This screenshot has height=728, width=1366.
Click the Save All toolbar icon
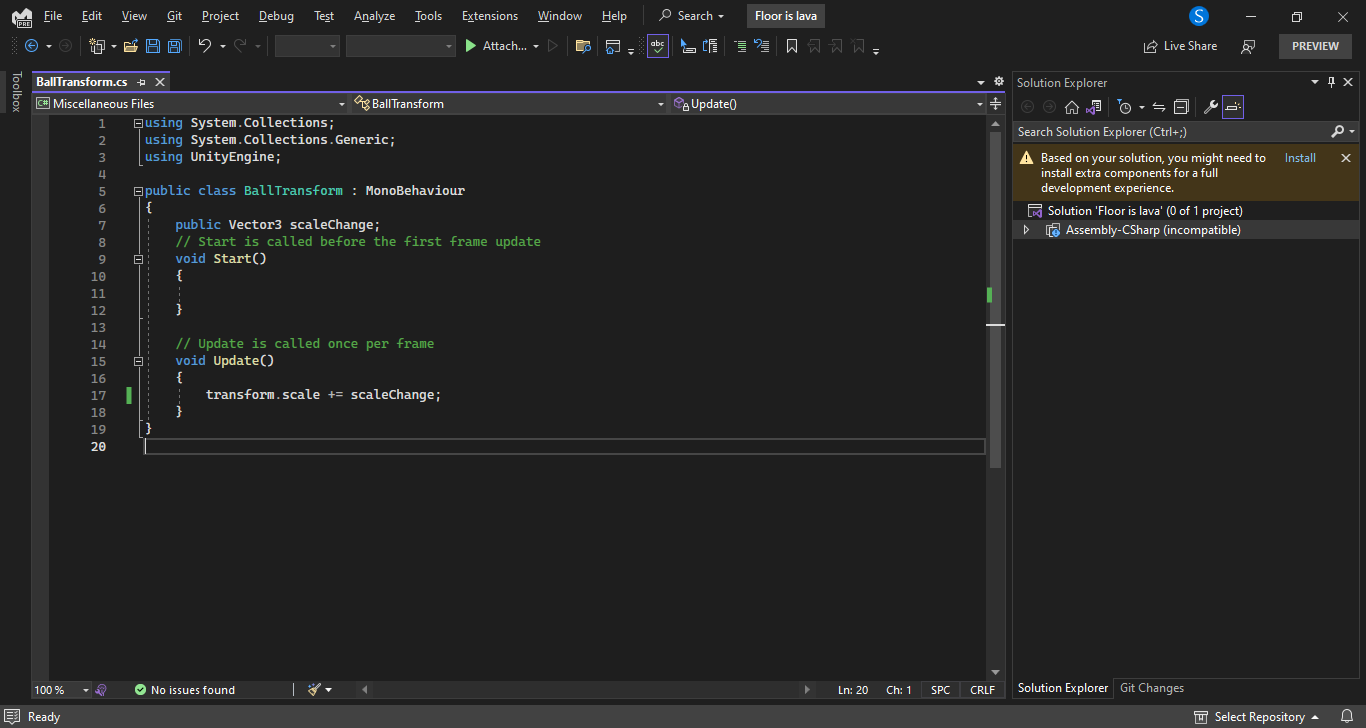point(175,46)
